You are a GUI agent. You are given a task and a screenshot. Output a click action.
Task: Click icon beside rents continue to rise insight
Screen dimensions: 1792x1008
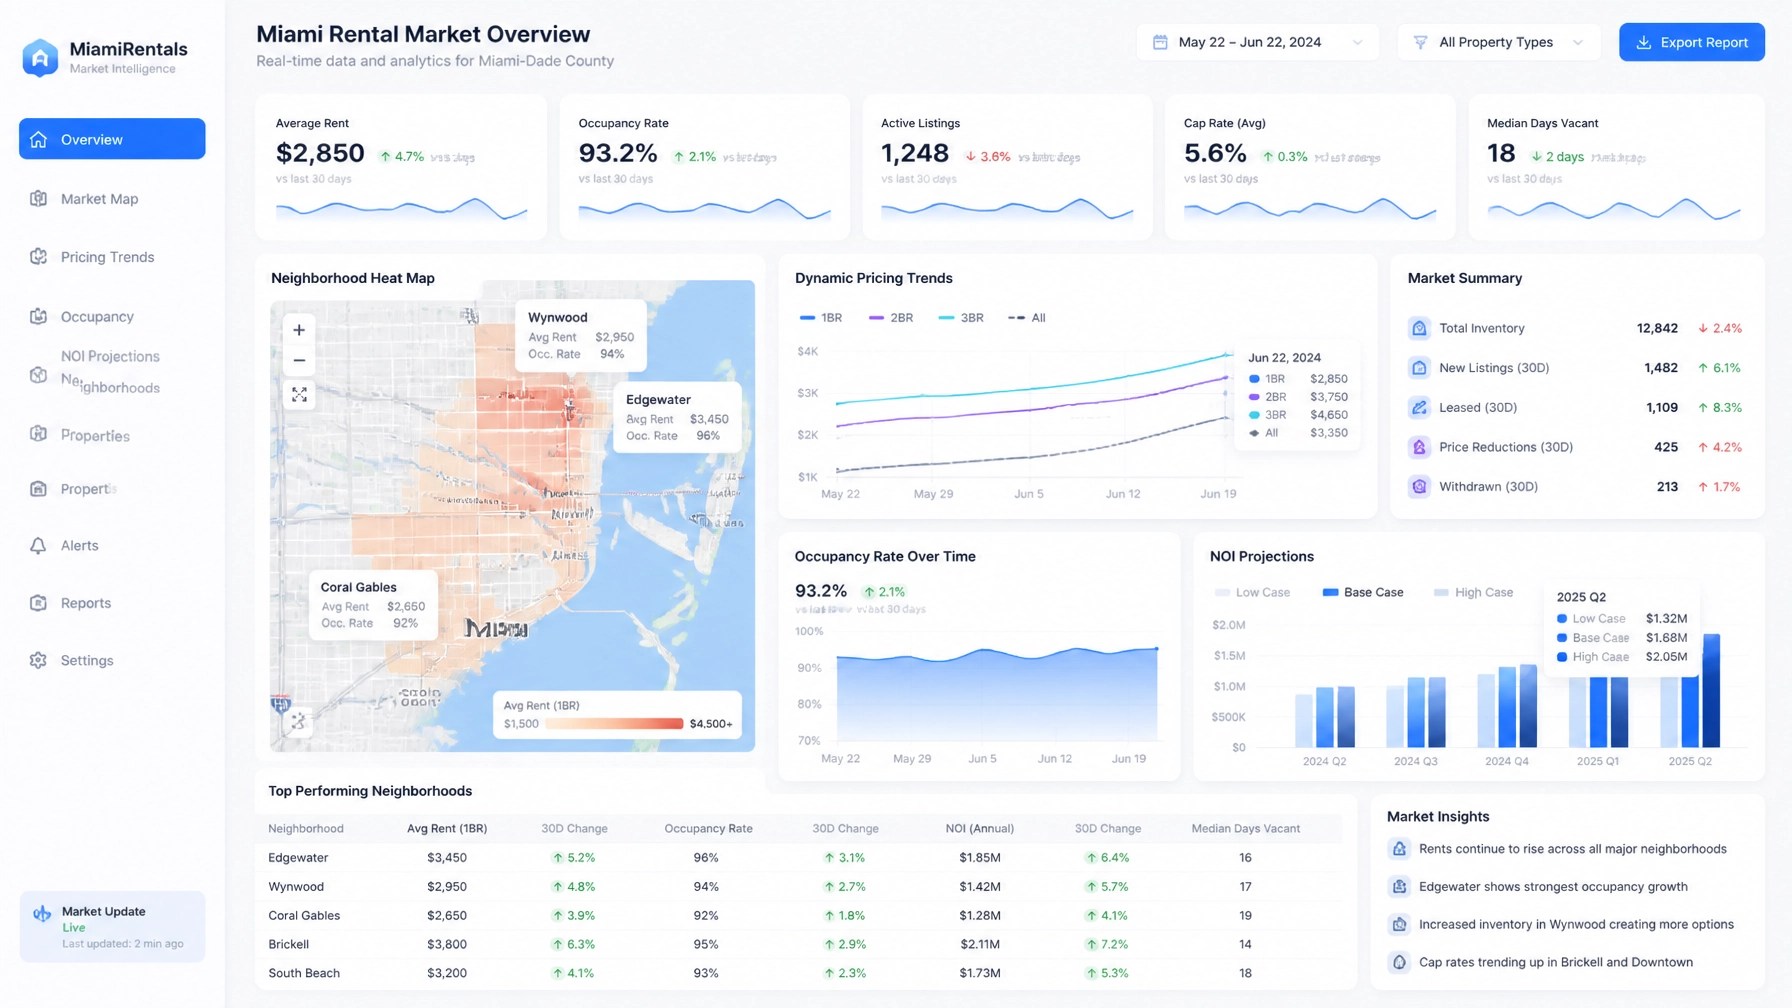(x=1399, y=849)
